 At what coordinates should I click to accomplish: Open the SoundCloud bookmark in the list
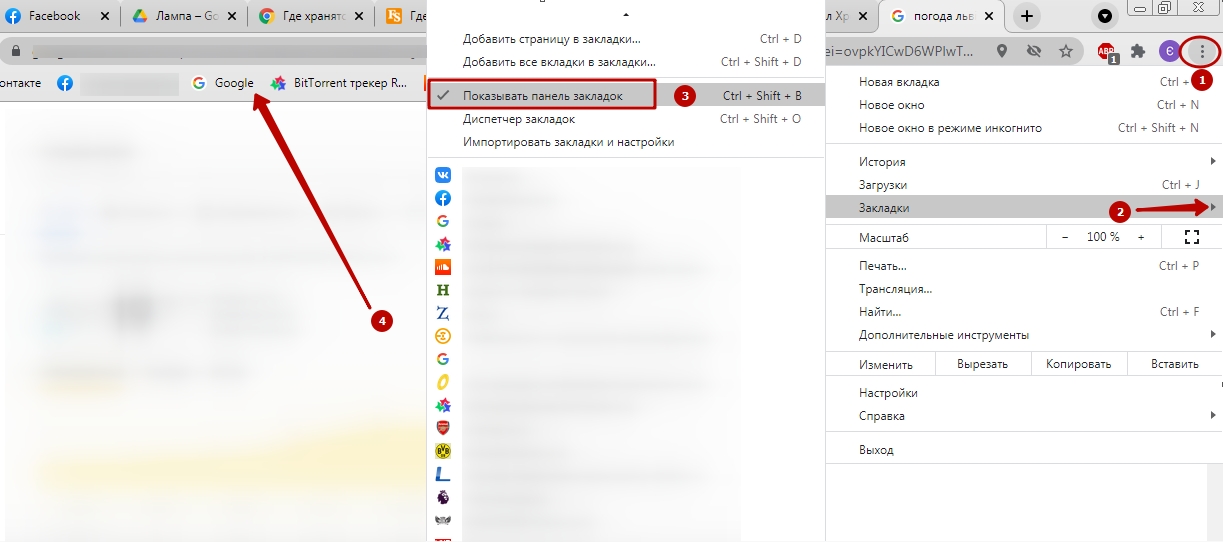442,267
